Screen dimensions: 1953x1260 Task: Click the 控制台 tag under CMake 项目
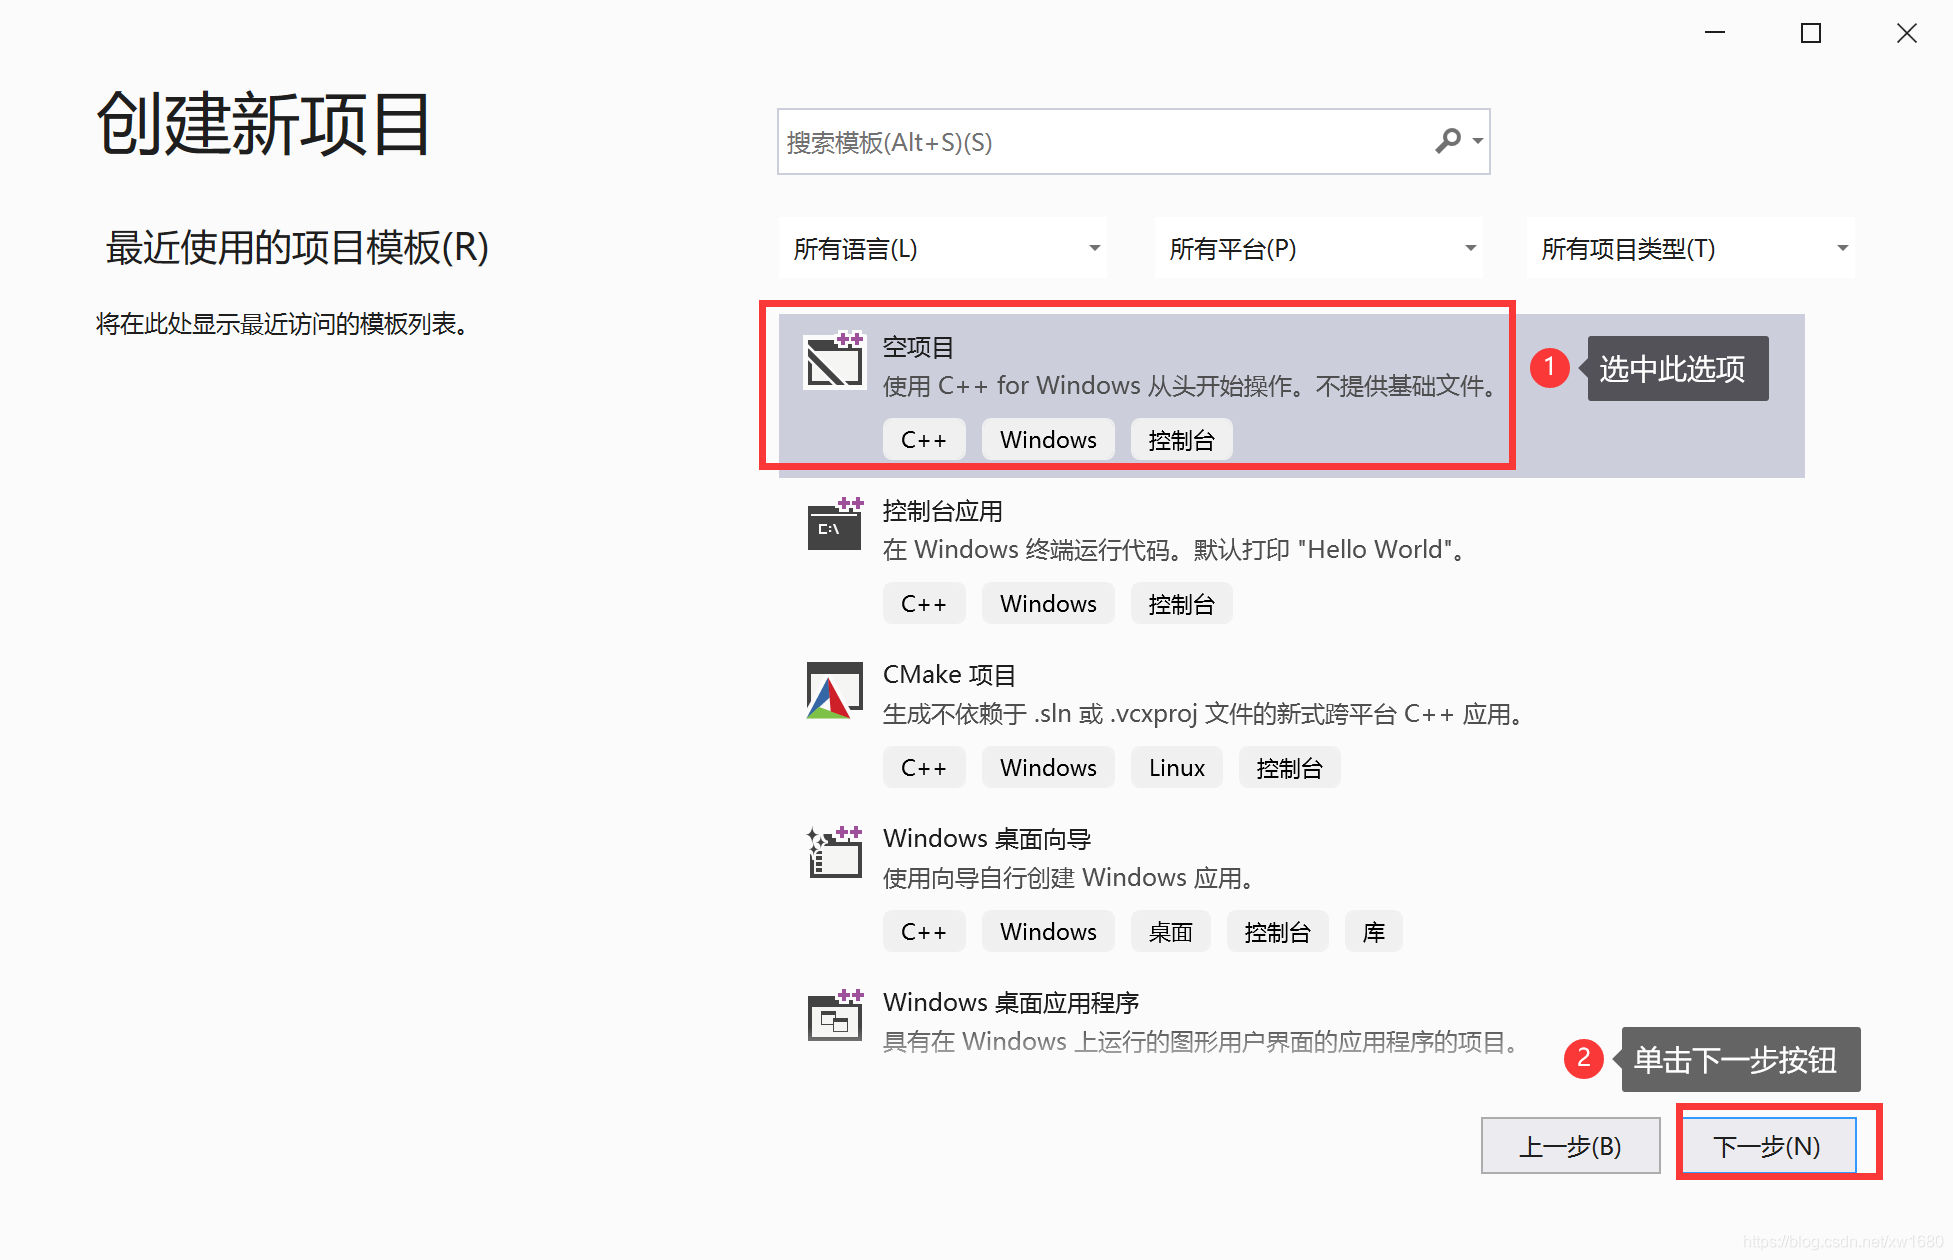pyautogui.click(x=1289, y=768)
